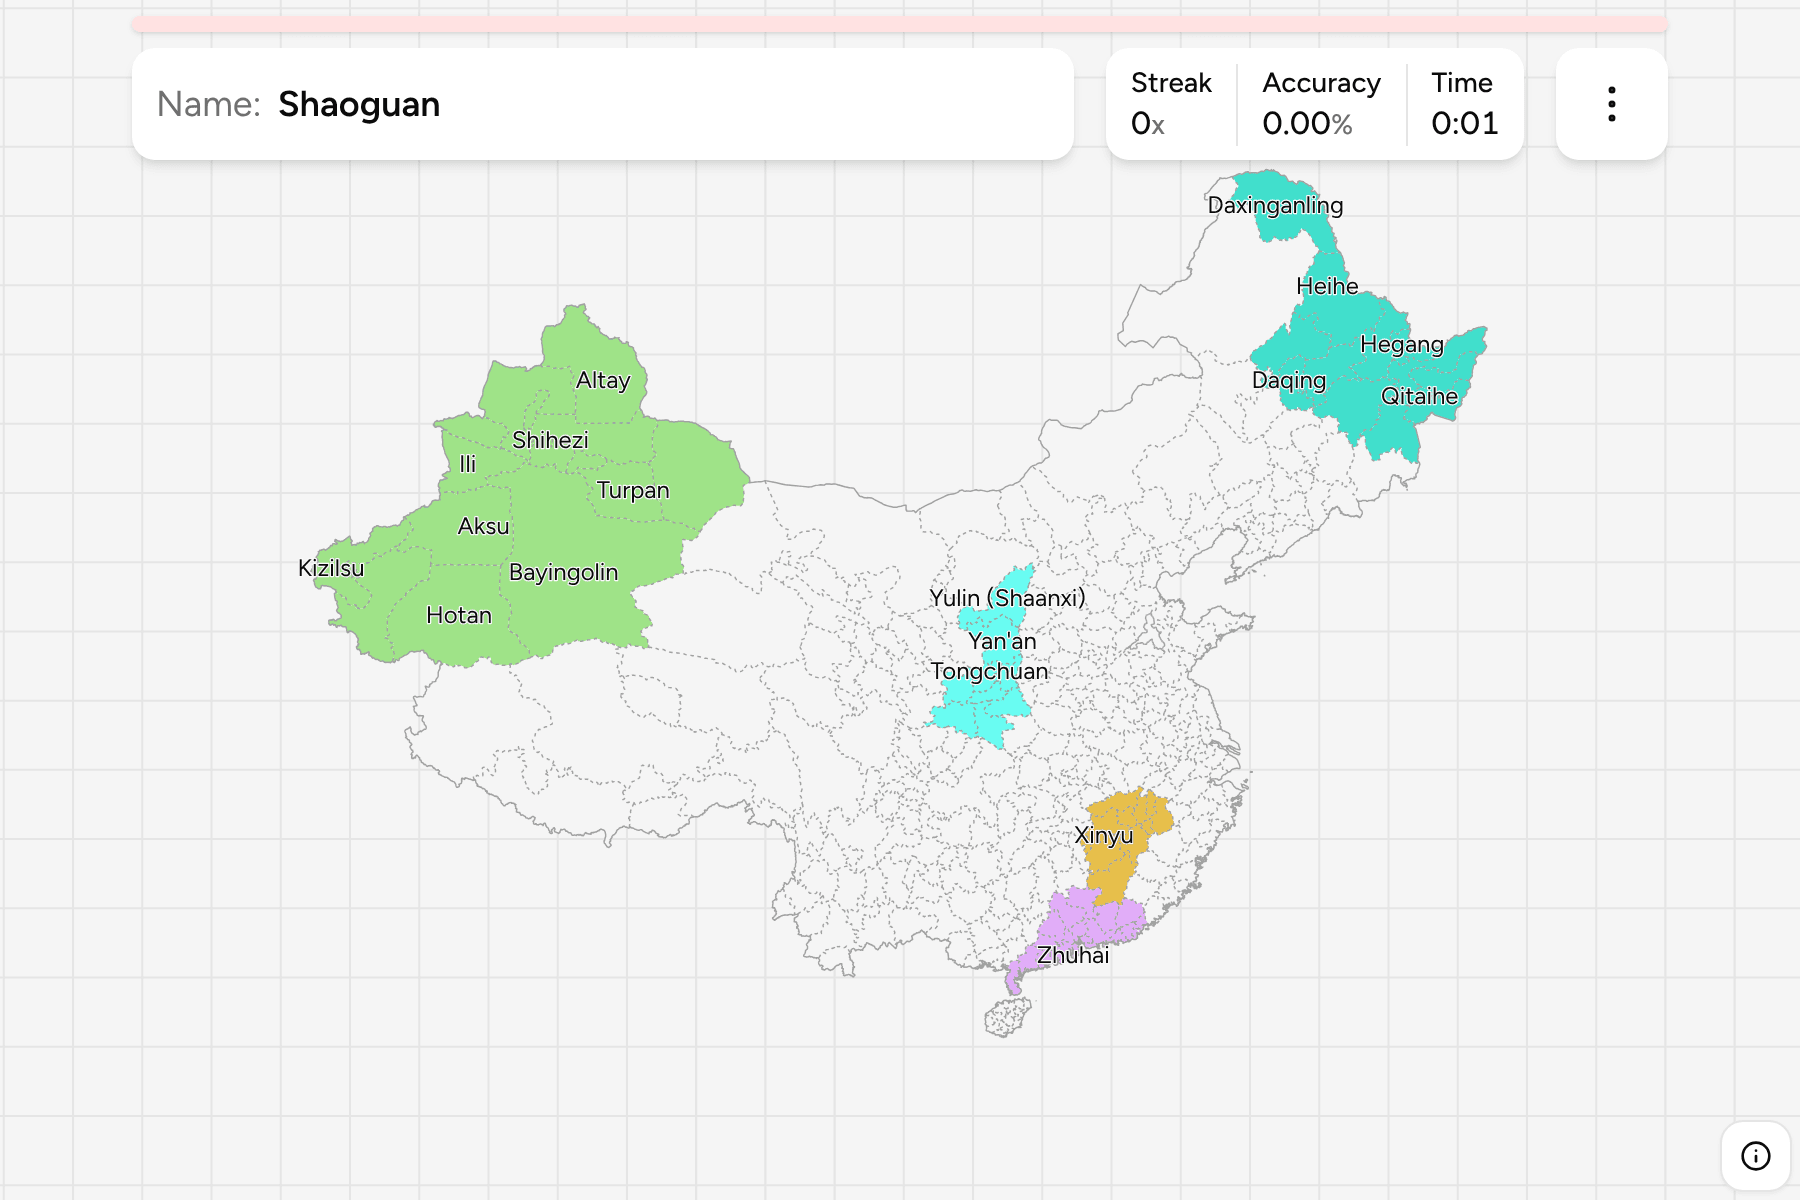Select the Tongchuan label
Image resolution: width=1800 pixels, height=1200 pixels.
(989, 671)
